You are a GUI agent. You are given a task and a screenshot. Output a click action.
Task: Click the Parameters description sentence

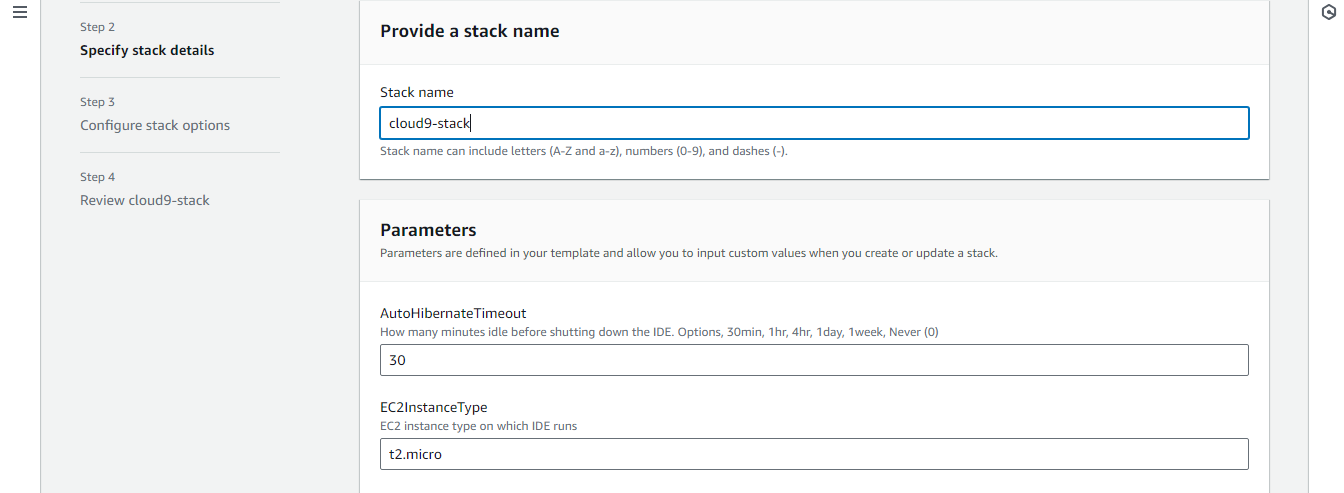coord(688,253)
